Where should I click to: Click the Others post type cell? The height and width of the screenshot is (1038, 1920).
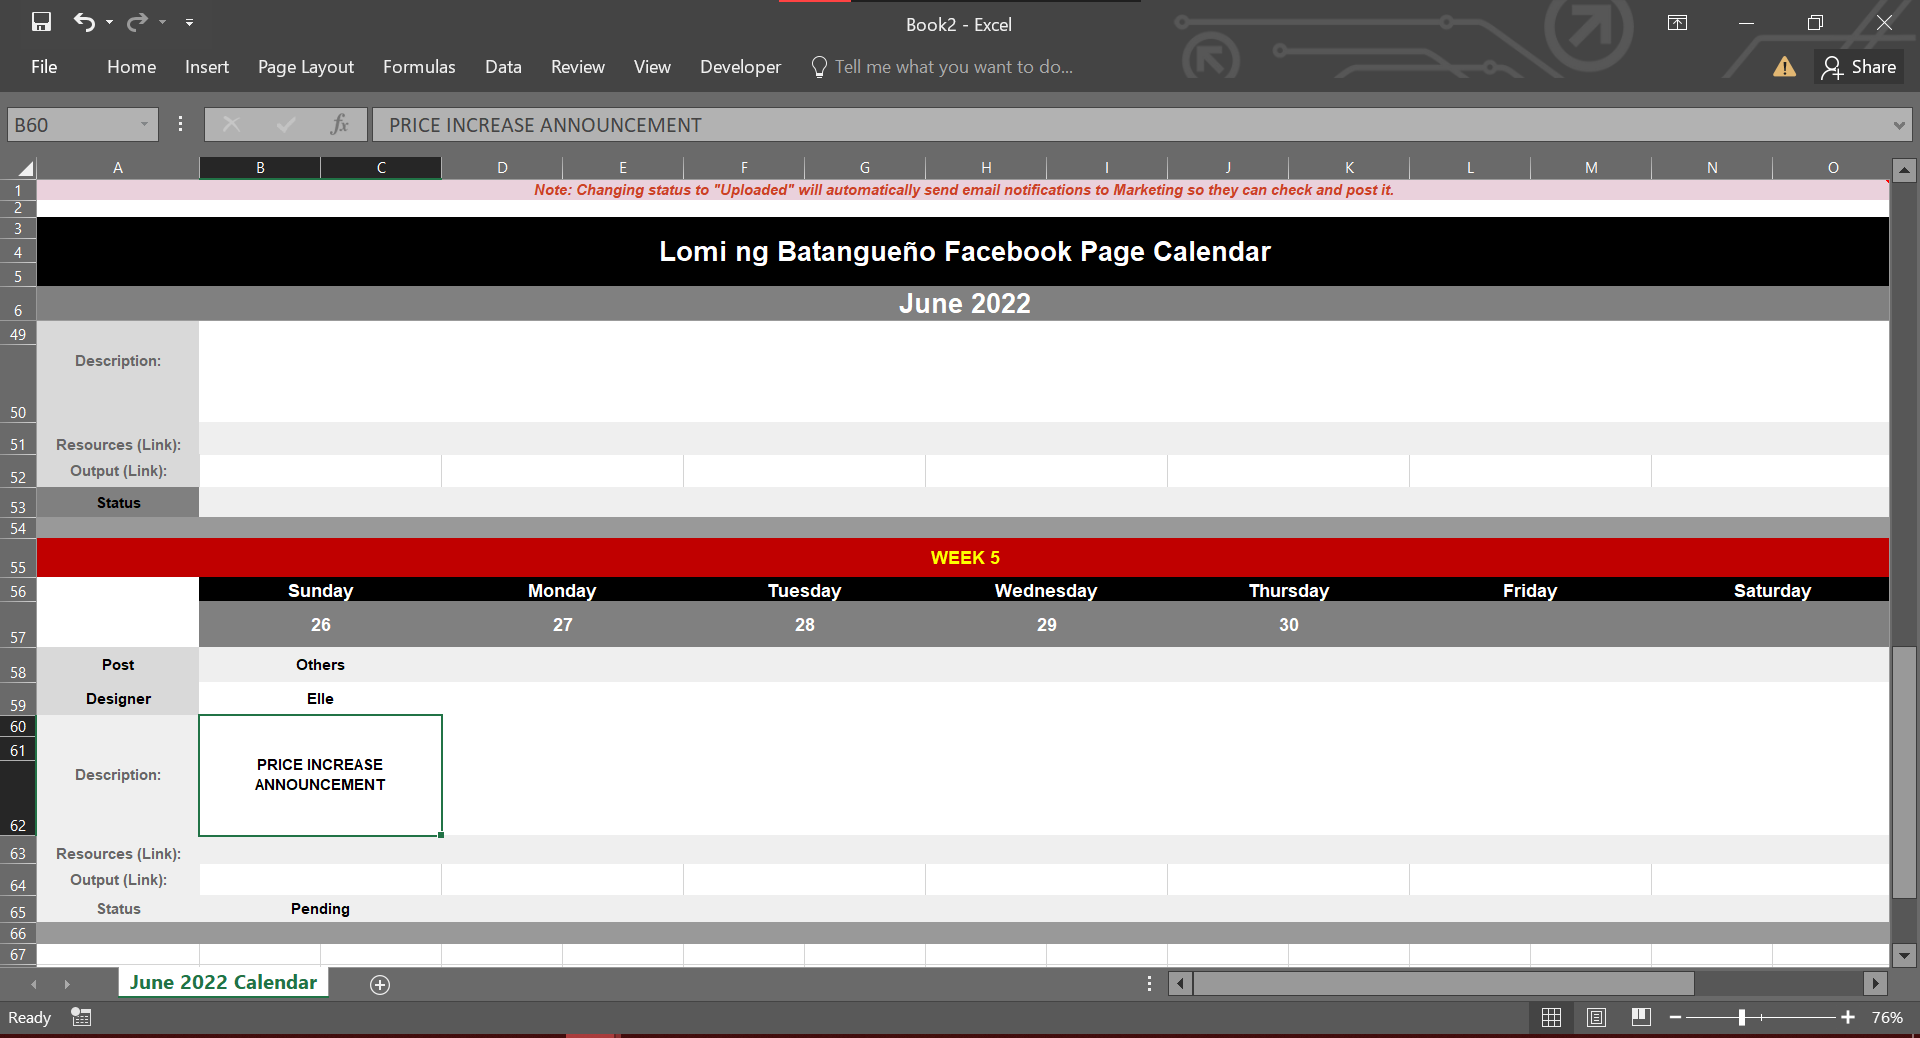click(320, 665)
